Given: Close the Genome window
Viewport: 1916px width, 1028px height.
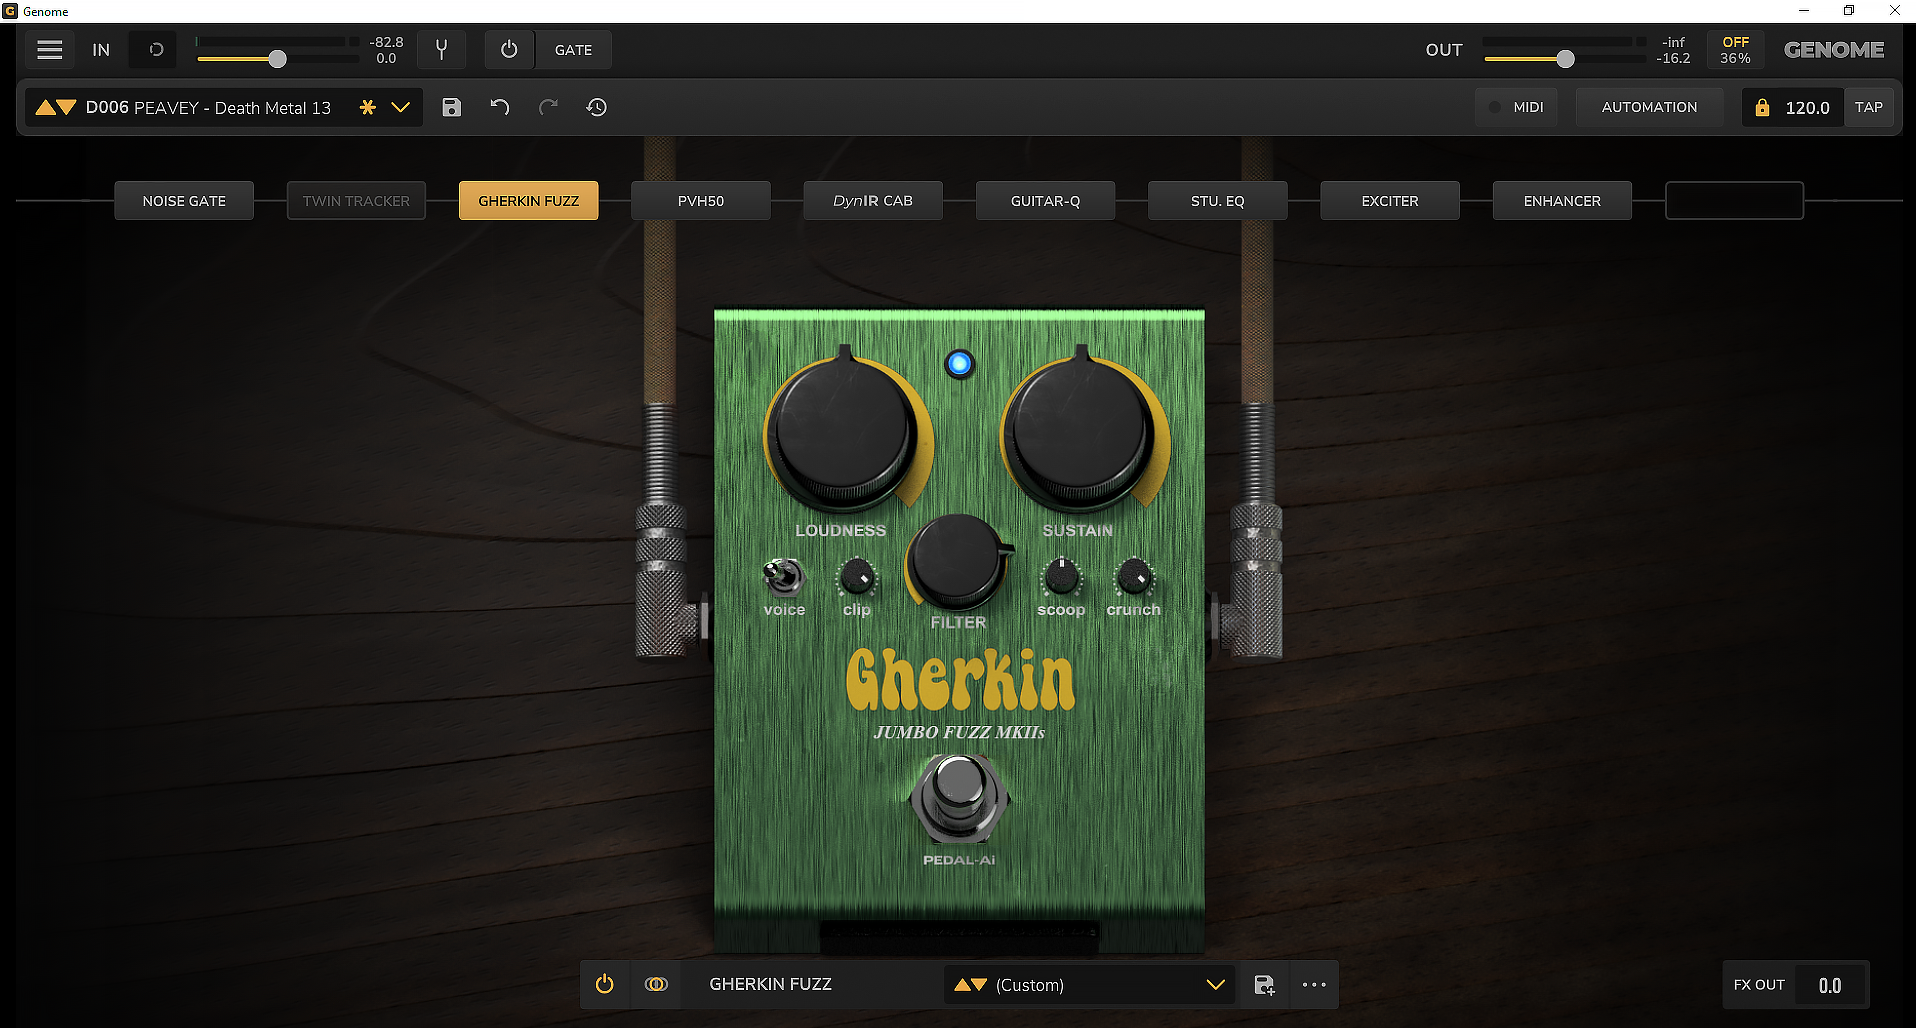Looking at the screenshot, I should point(1894,11).
